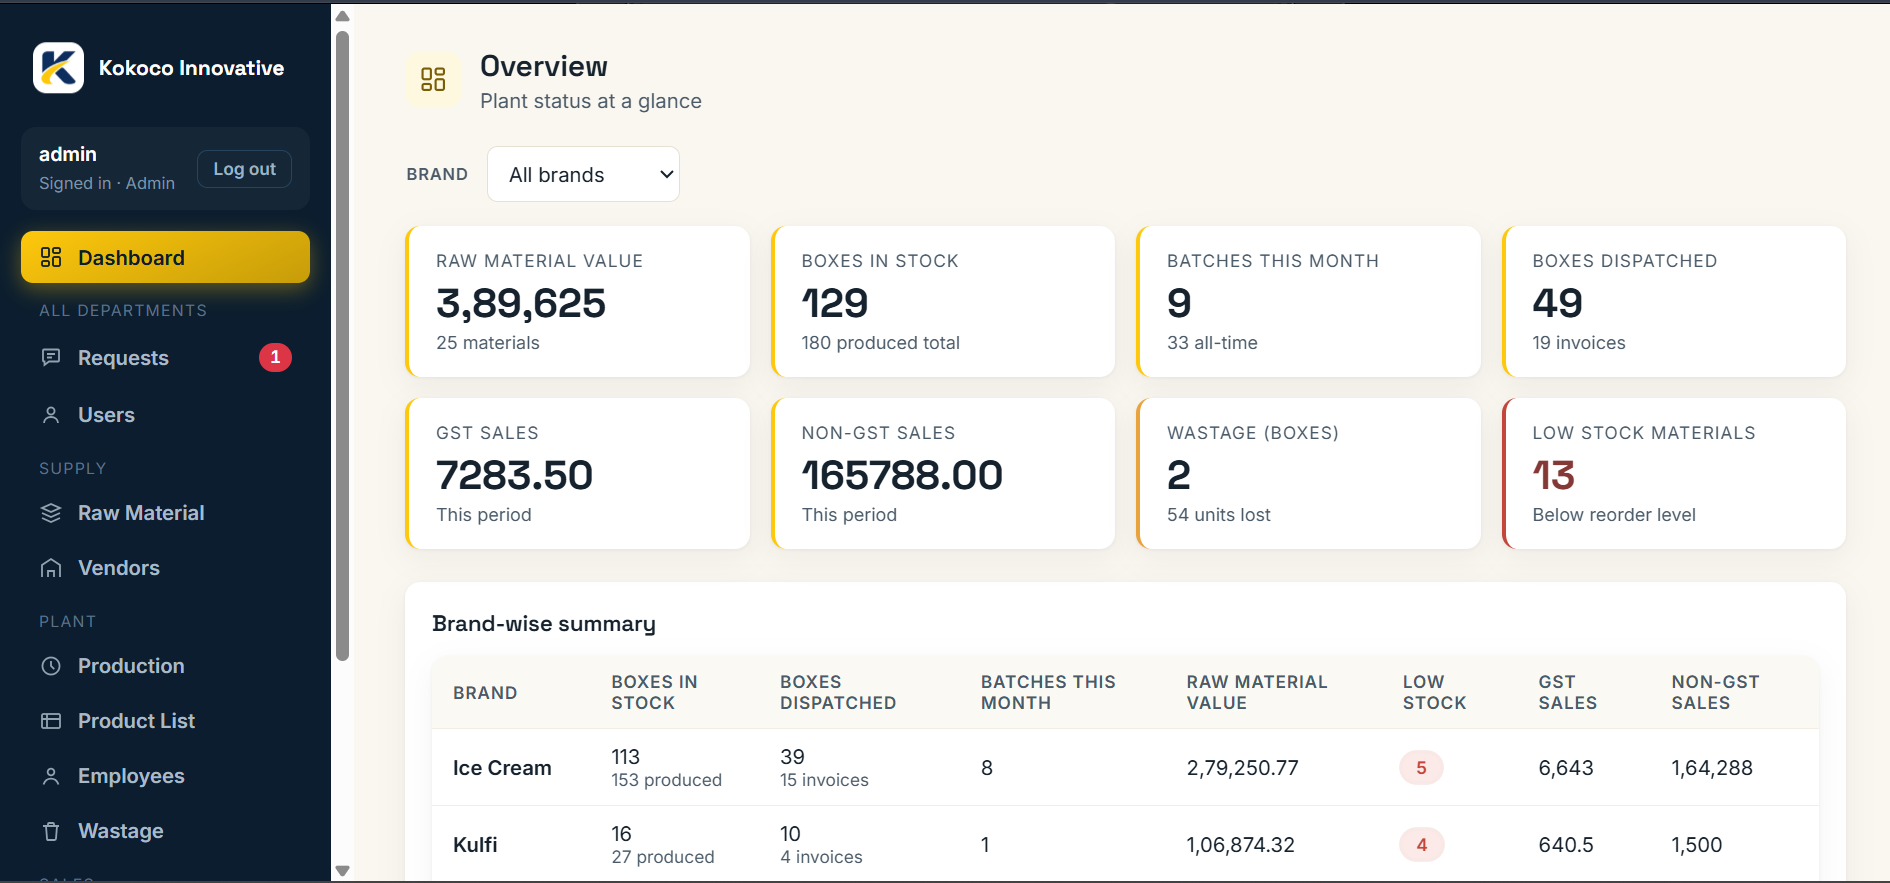Click the Raw Material Value column header
The width and height of the screenshot is (1890, 883).
tap(1257, 692)
